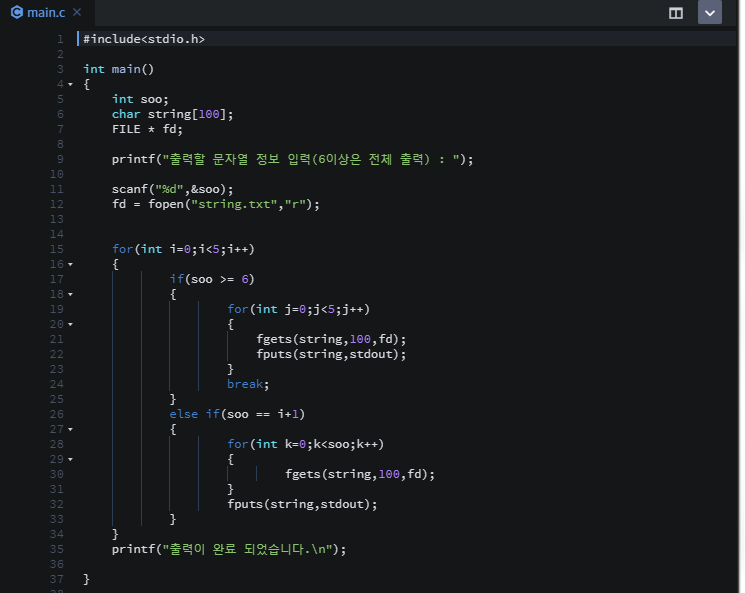Image resolution: width=745 pixels, height=593 pixels.
Task: Click 'for(int j=0;j<5;j++)' on line 19
Action: pos(298,309)
